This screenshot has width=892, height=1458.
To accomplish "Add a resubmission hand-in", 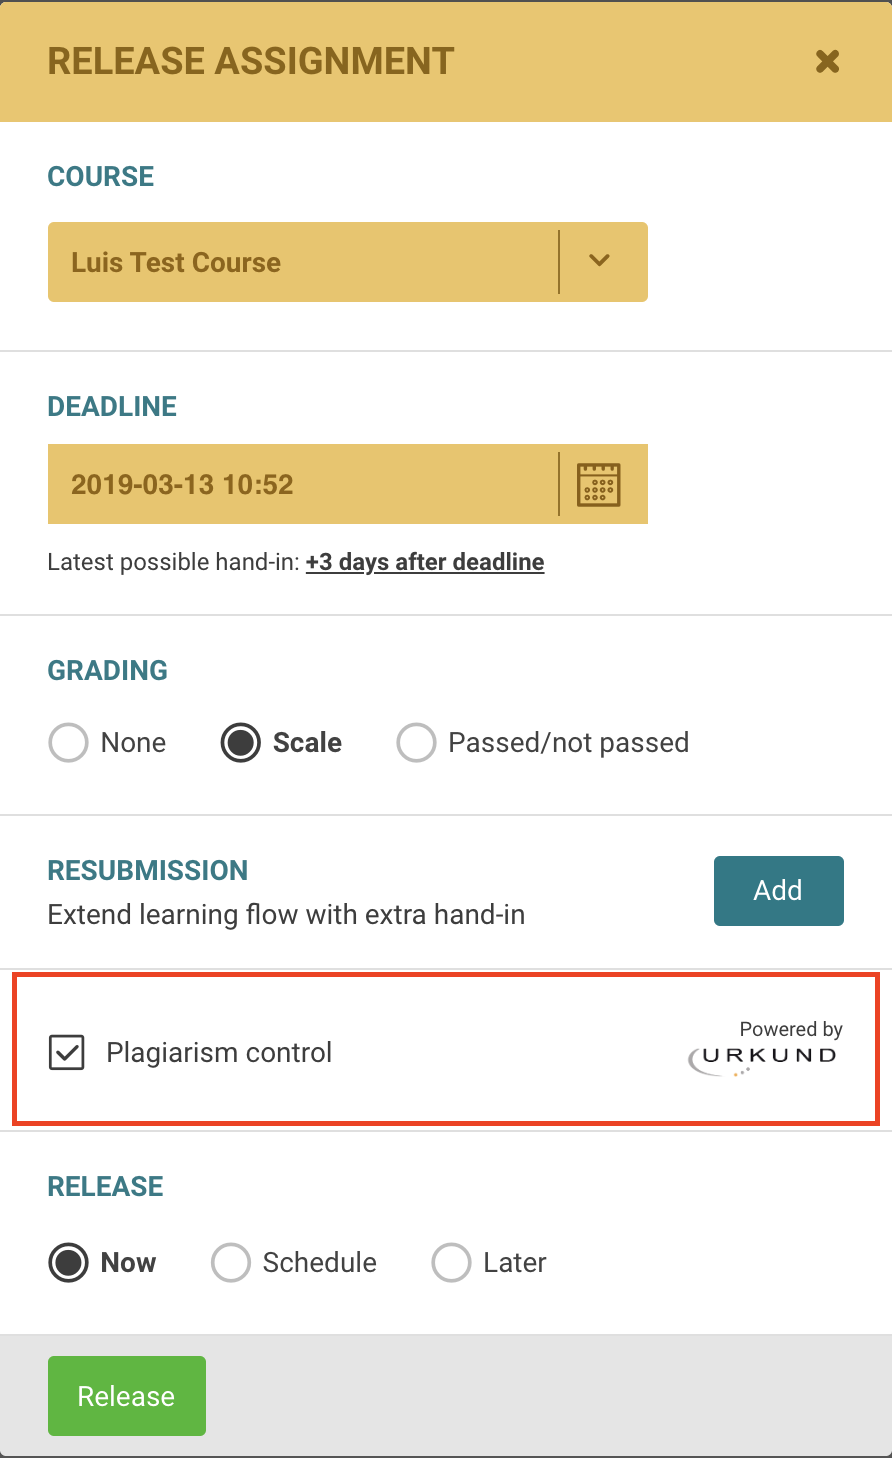I will click(x=778, y=890).
